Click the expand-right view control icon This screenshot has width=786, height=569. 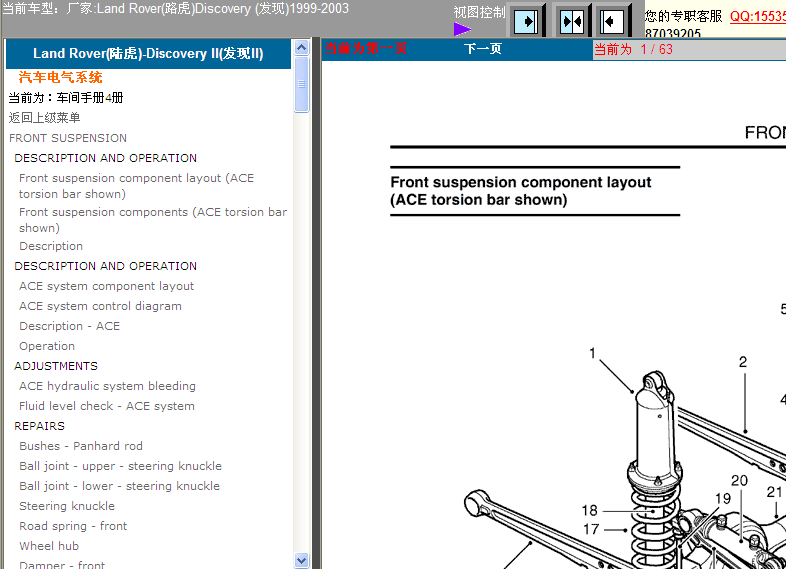526,21
